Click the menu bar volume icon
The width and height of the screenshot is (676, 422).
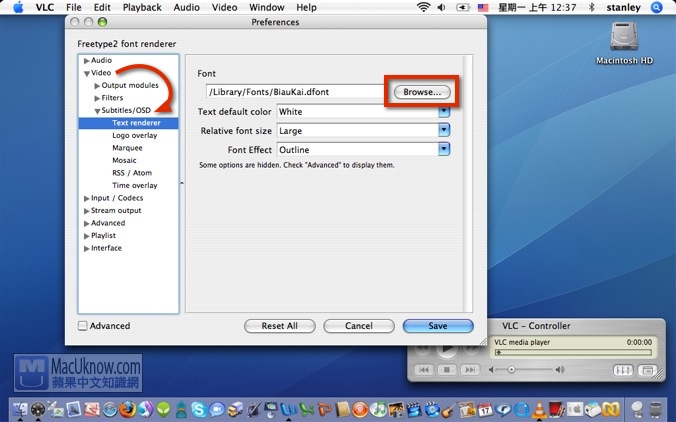tap(441, 7)
